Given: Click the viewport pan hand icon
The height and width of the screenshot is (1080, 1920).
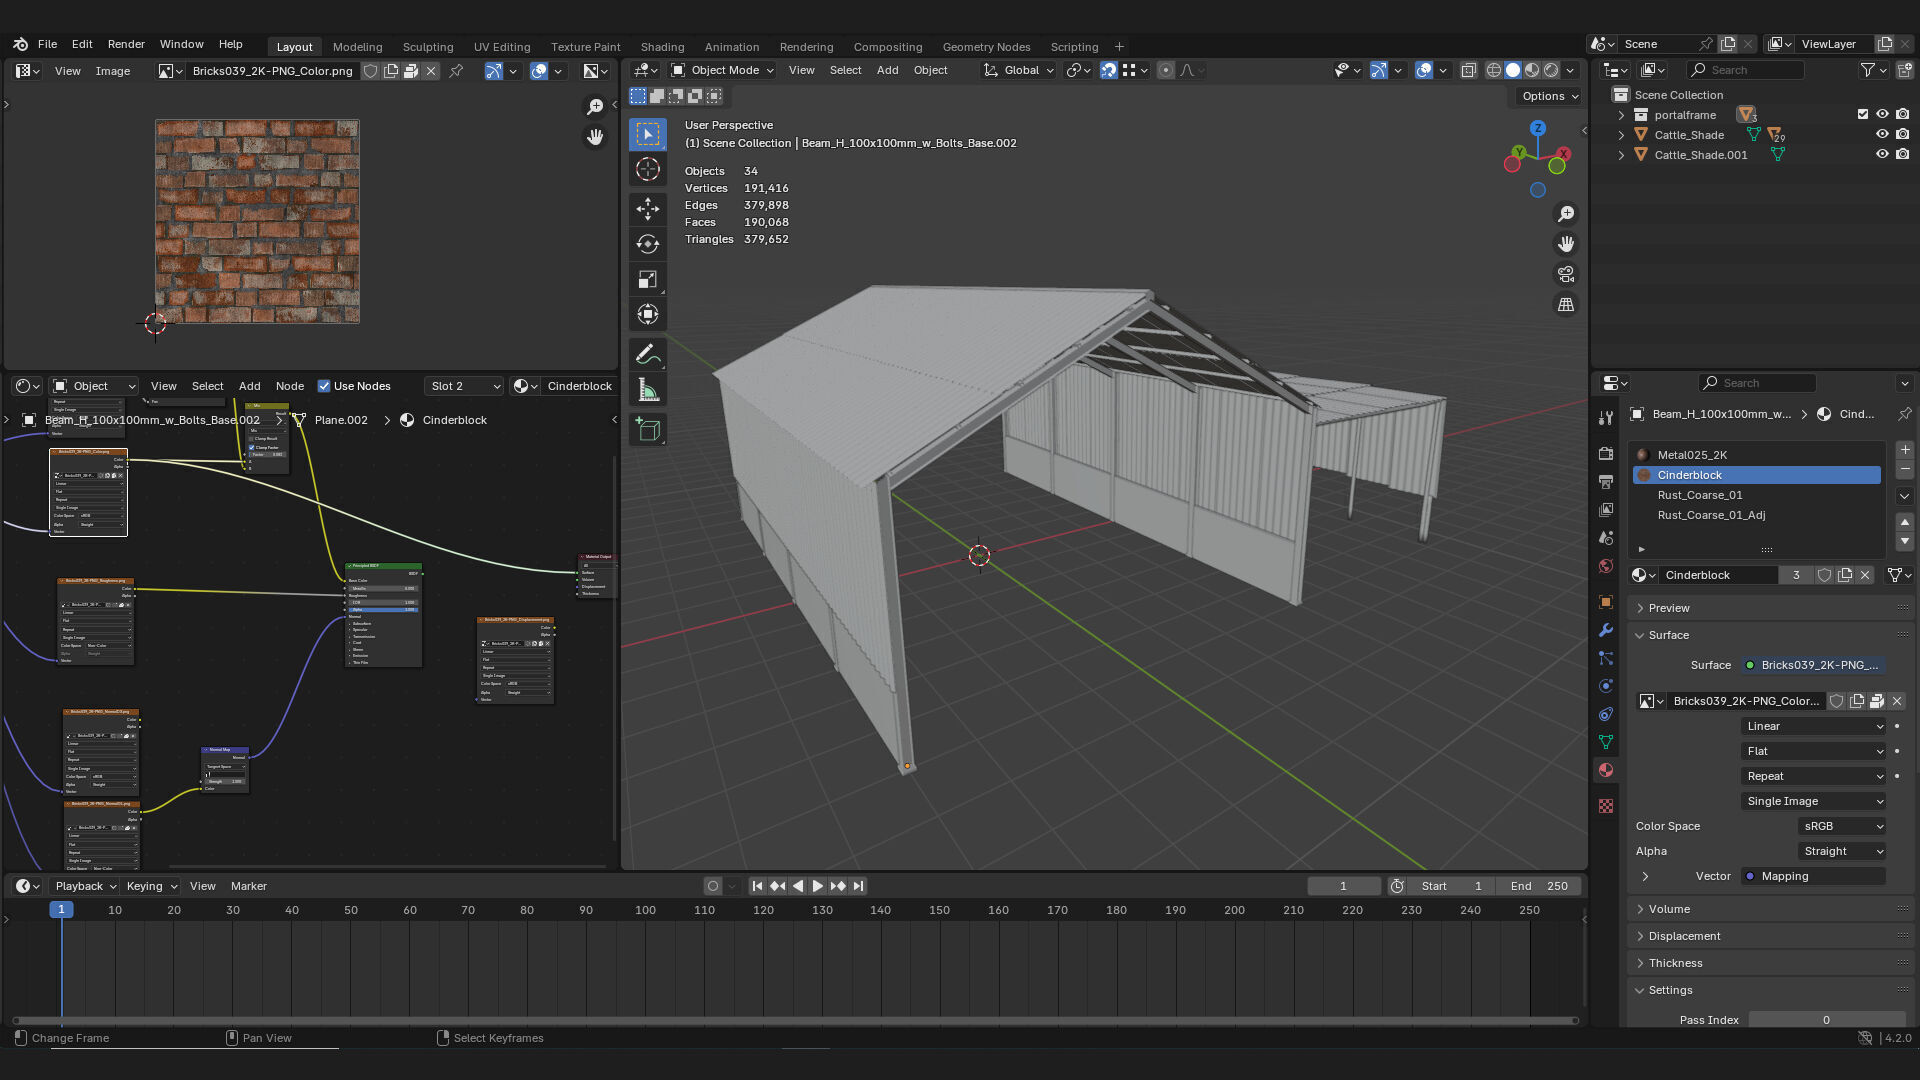Looking at the screenshot, I should coord(1566,244).
